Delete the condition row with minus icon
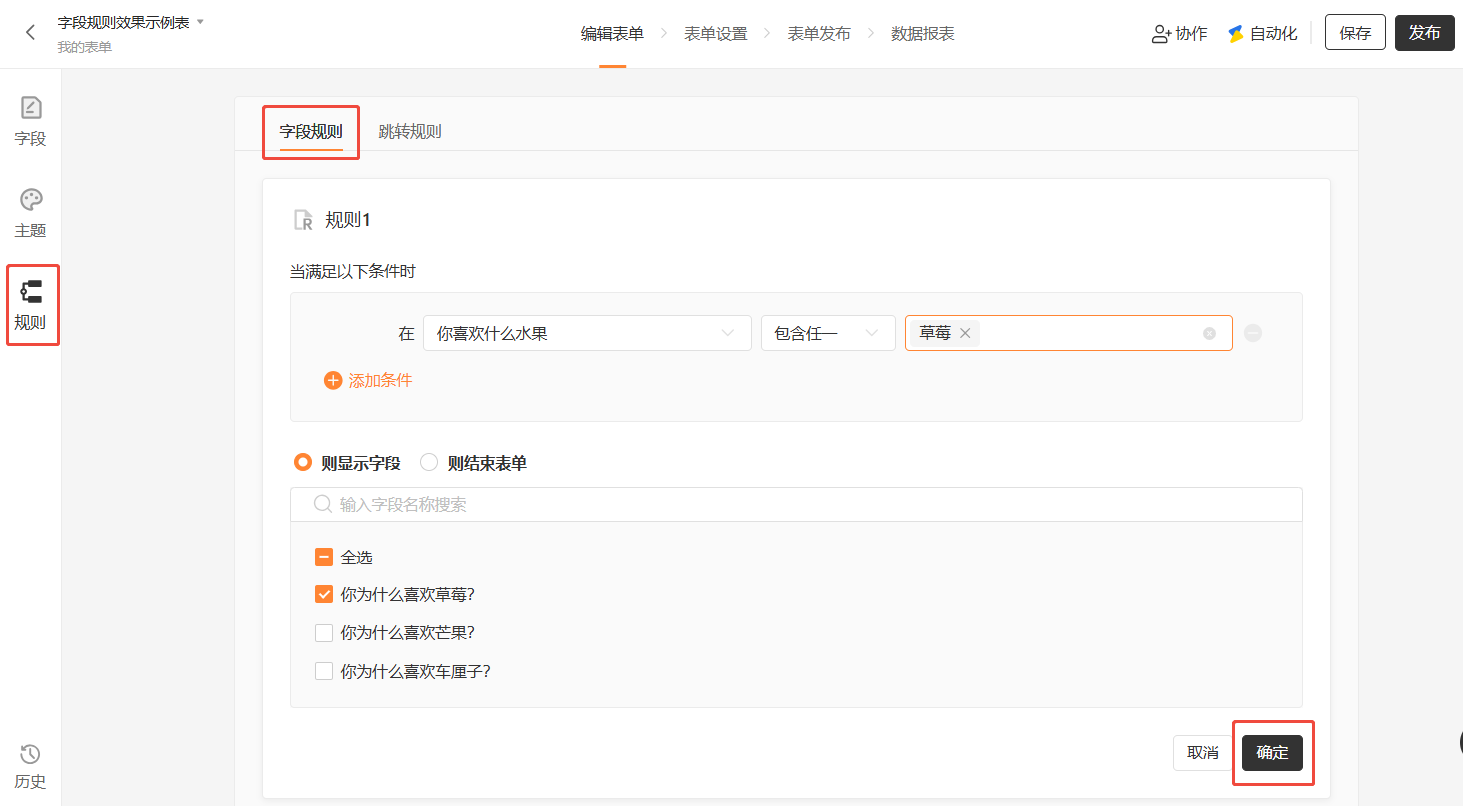This screenshot has height=806, width=1463. (1253, 333)
